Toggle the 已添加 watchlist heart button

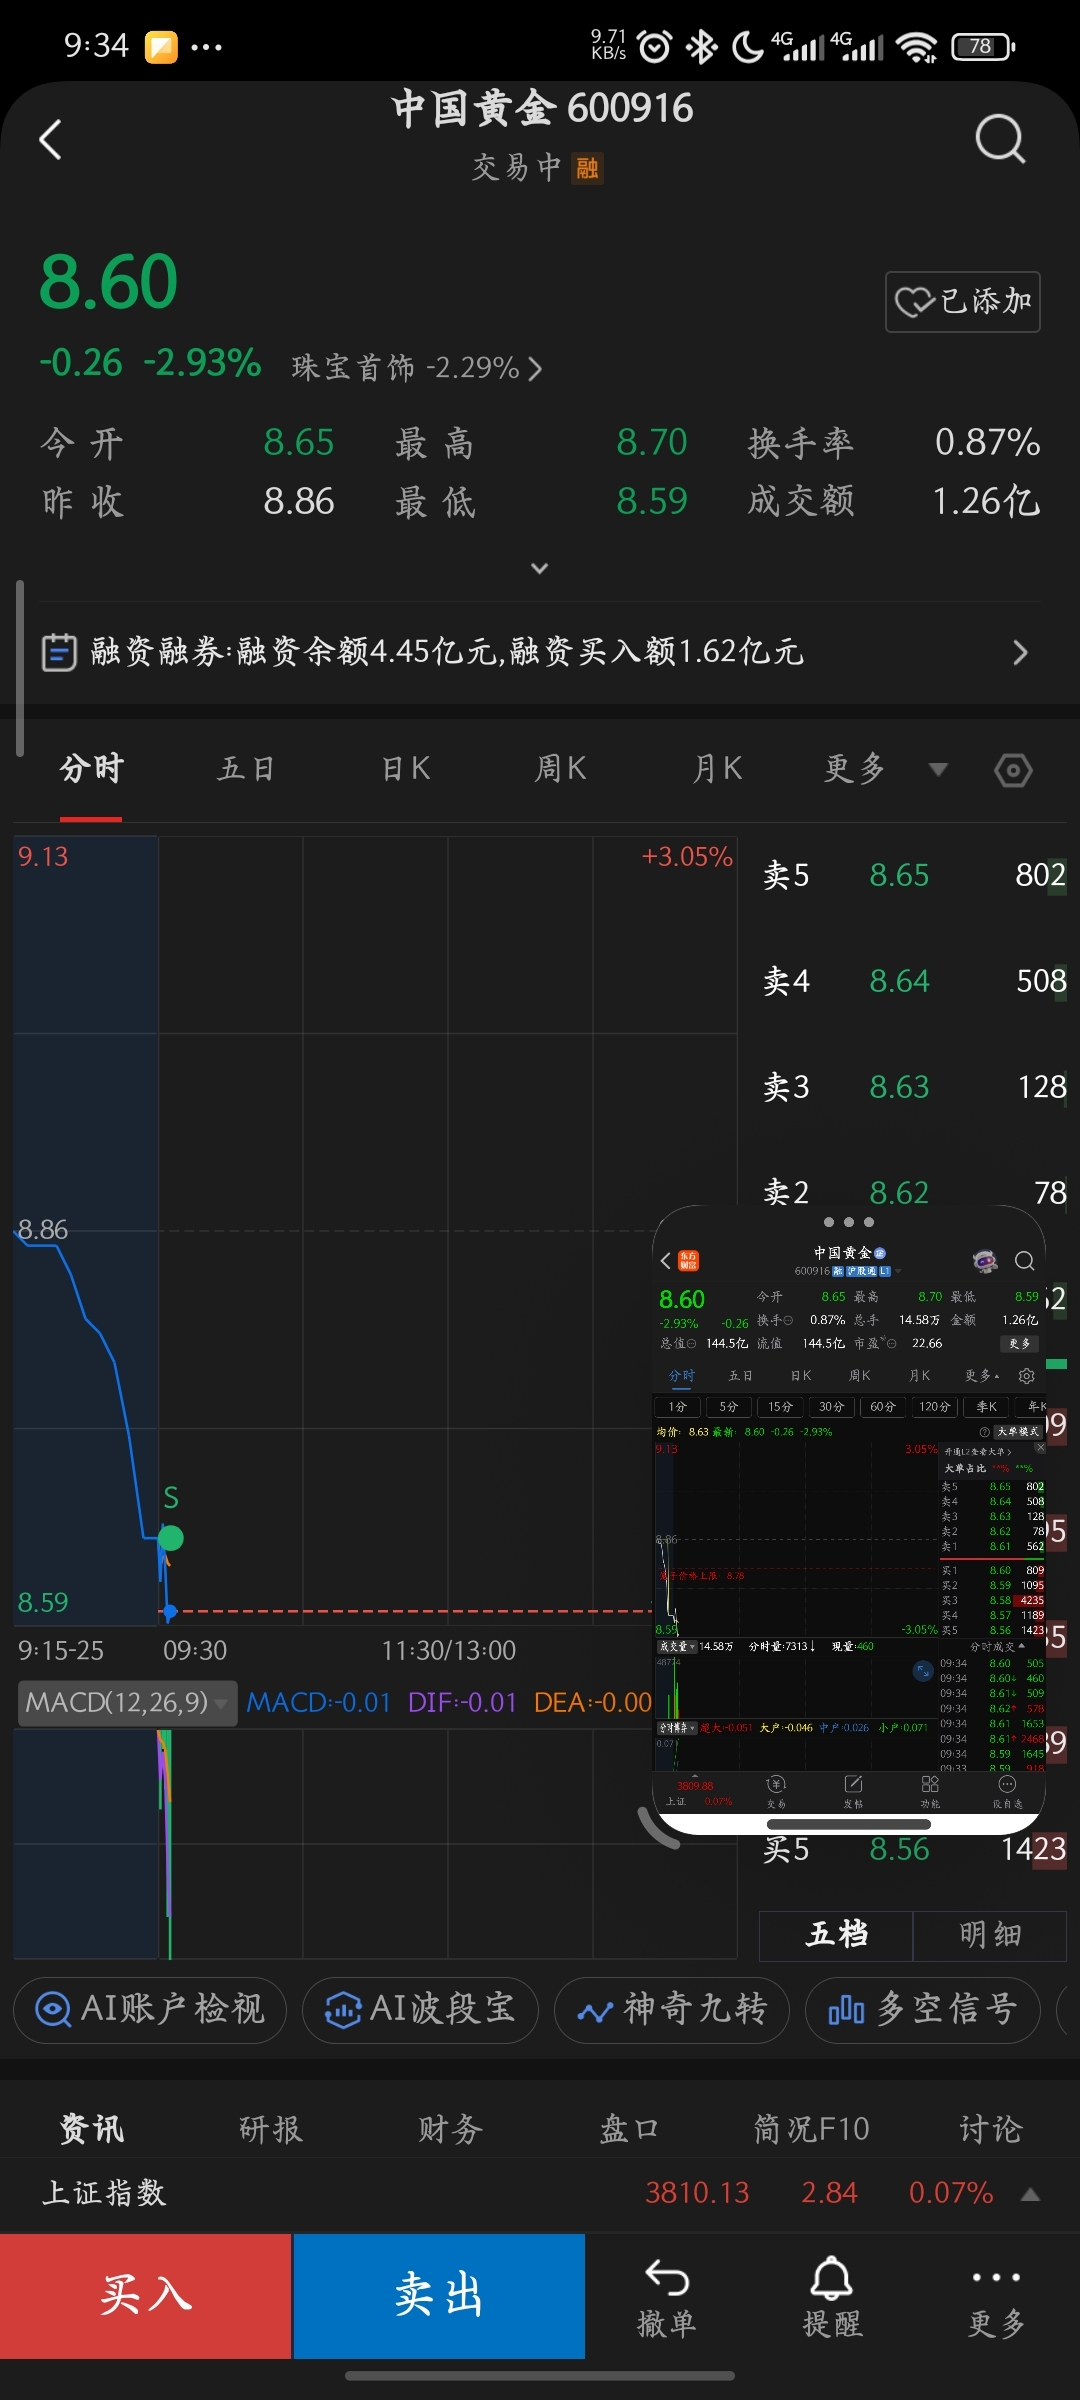tap(962, 301)
